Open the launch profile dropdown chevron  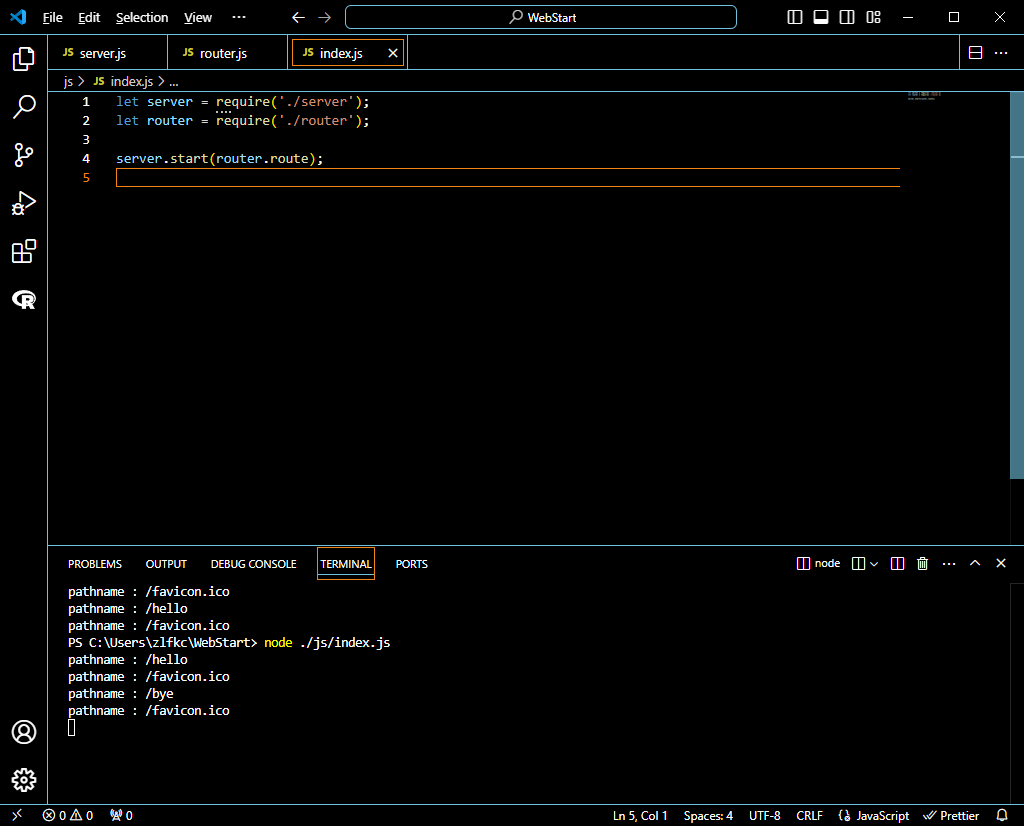(874, 564)
